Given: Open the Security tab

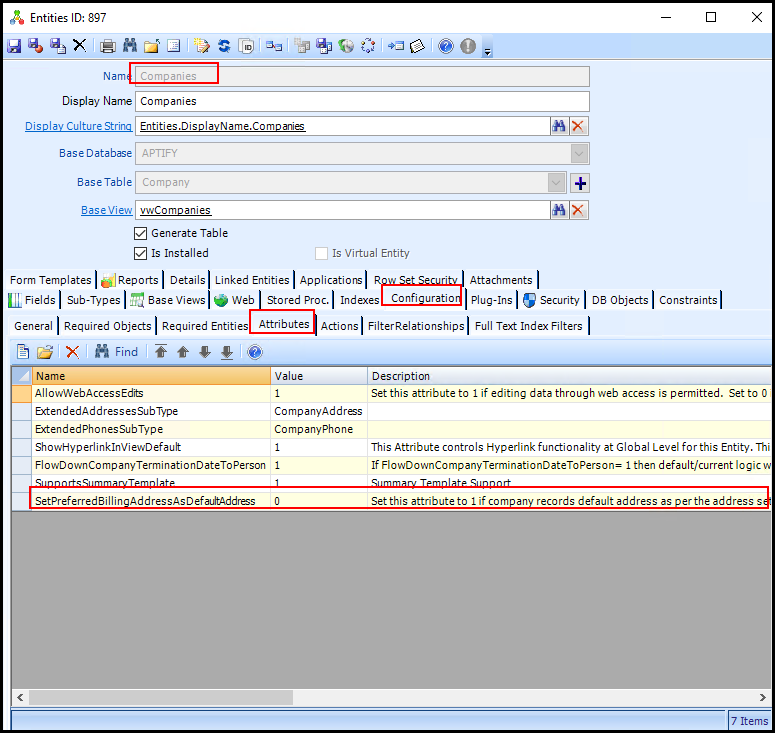Looking at the screenshot, I should coord(551,300).
